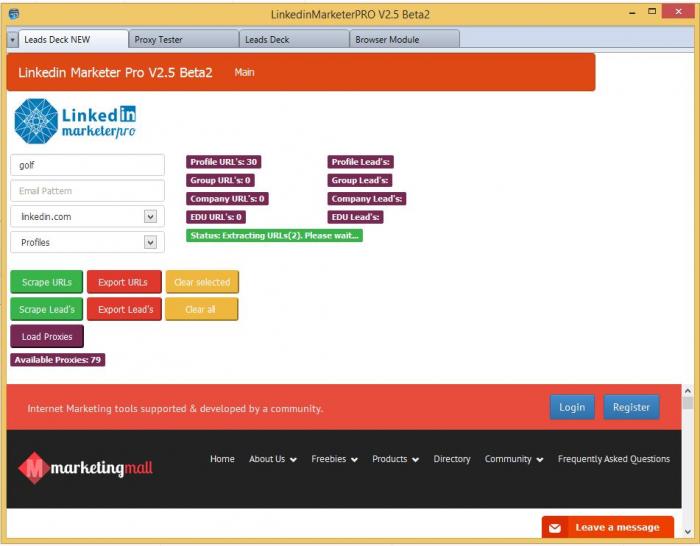Expand the Profiles type dropdown
Image resolution: width=700 pixels, height=546 pixels.
coord(150,242)
